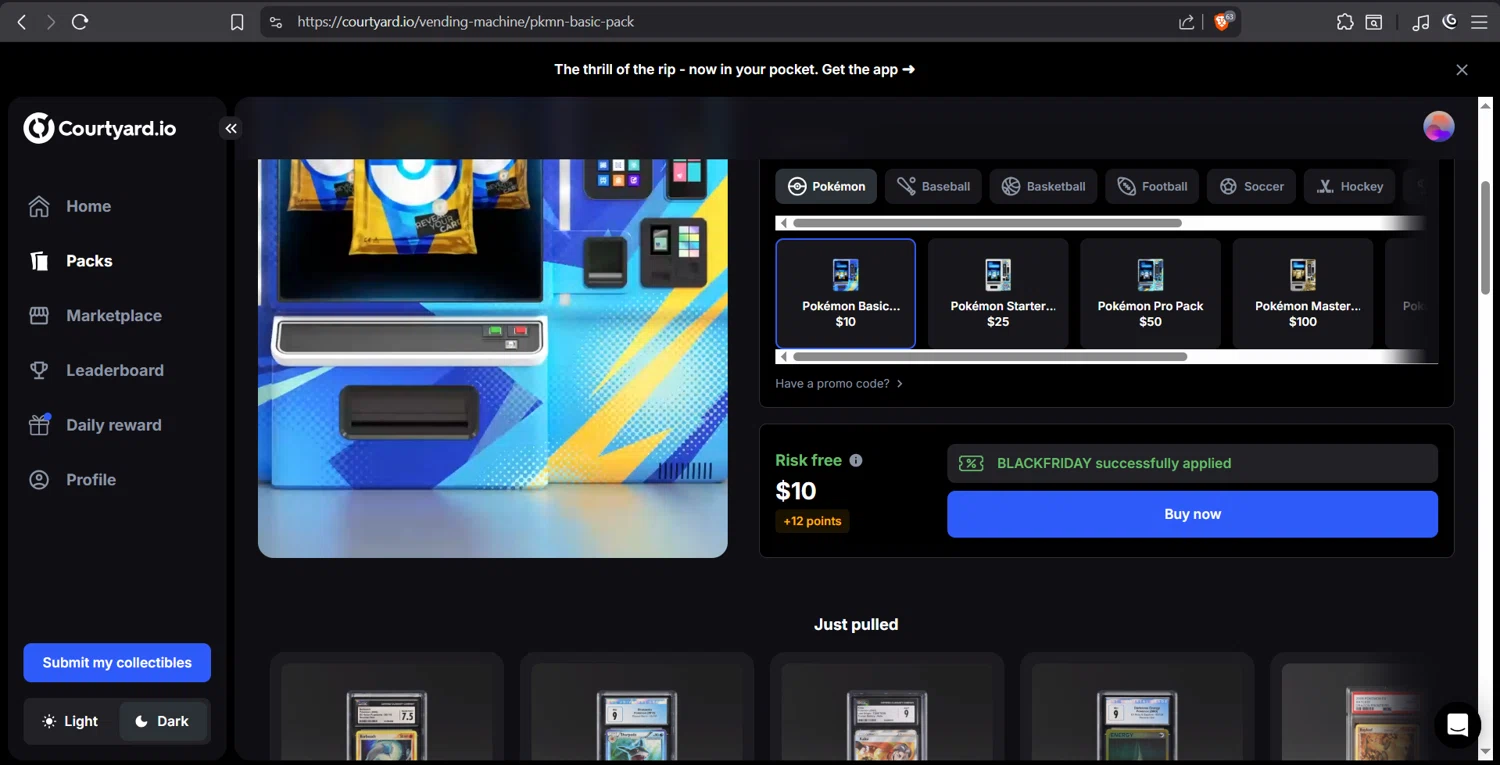1500x765 pixels.
Task: Click the +12 points badge
Action: coord(812,521)
